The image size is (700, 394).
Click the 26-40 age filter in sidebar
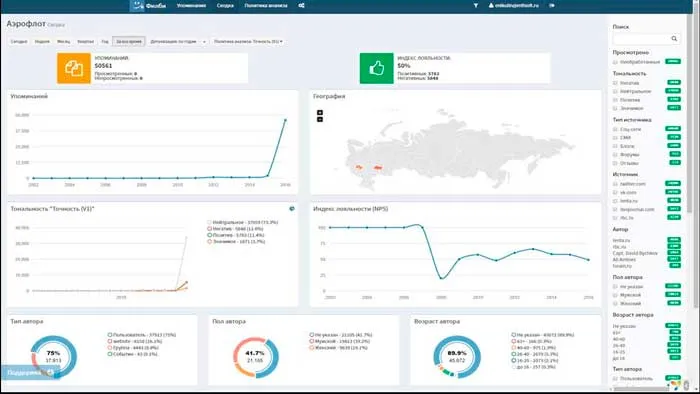click(619, 345)
